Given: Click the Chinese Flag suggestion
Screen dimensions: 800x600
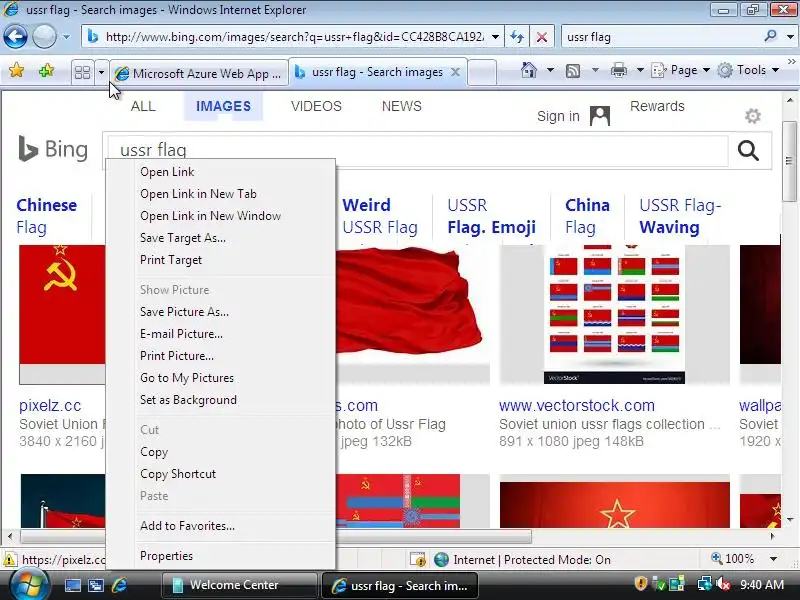Looking at the screenshot, I should click(46, 216).
